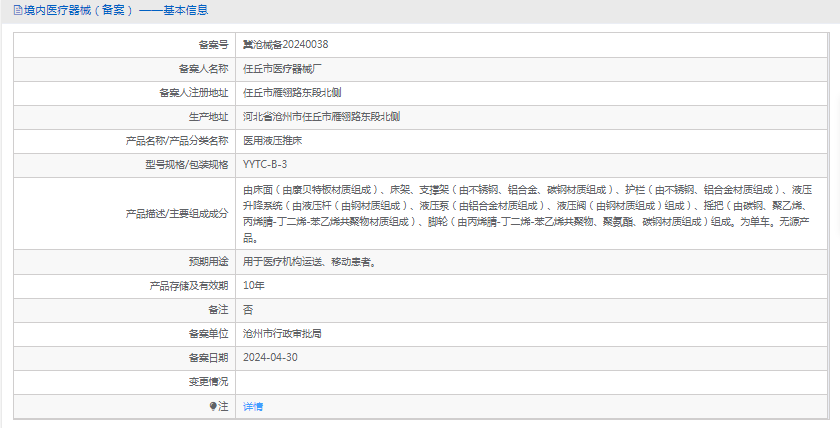The image size is (840, 428).
Task: Select the date 2024-04-30
Action: [x=270, y=358]
